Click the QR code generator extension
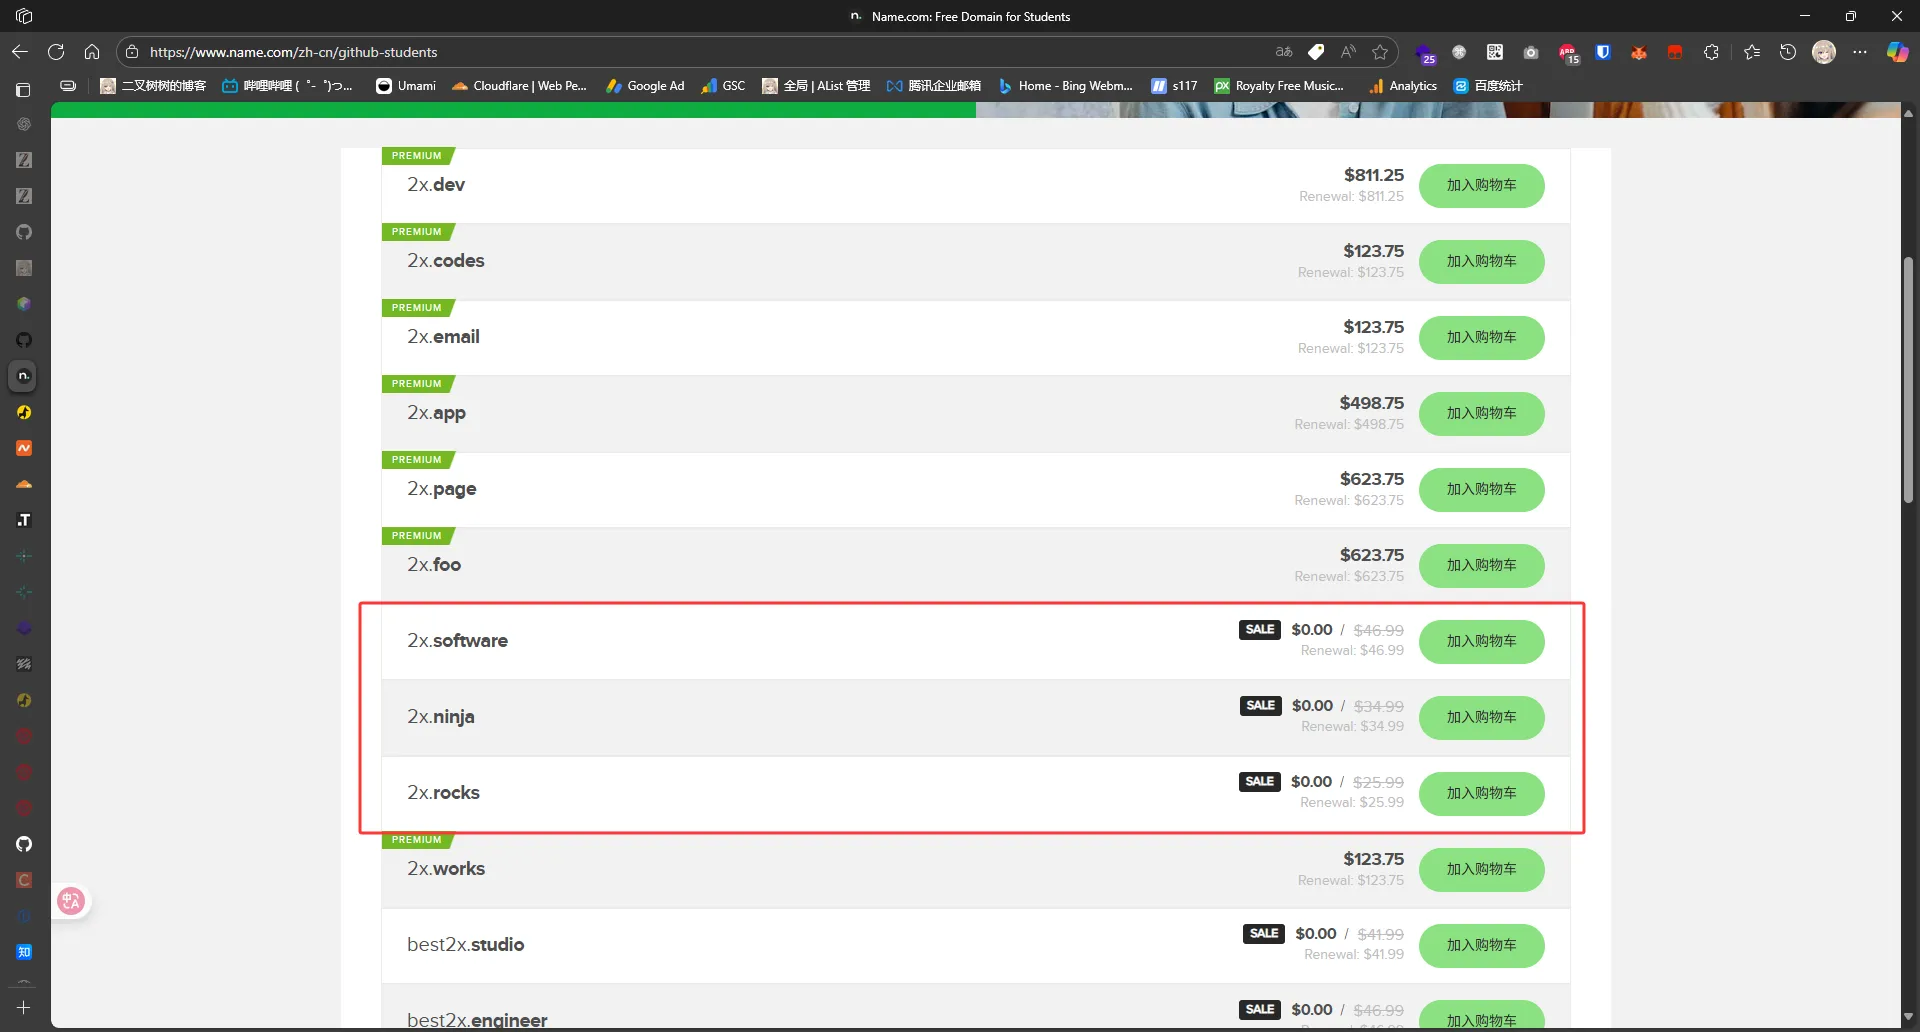 1495,52
